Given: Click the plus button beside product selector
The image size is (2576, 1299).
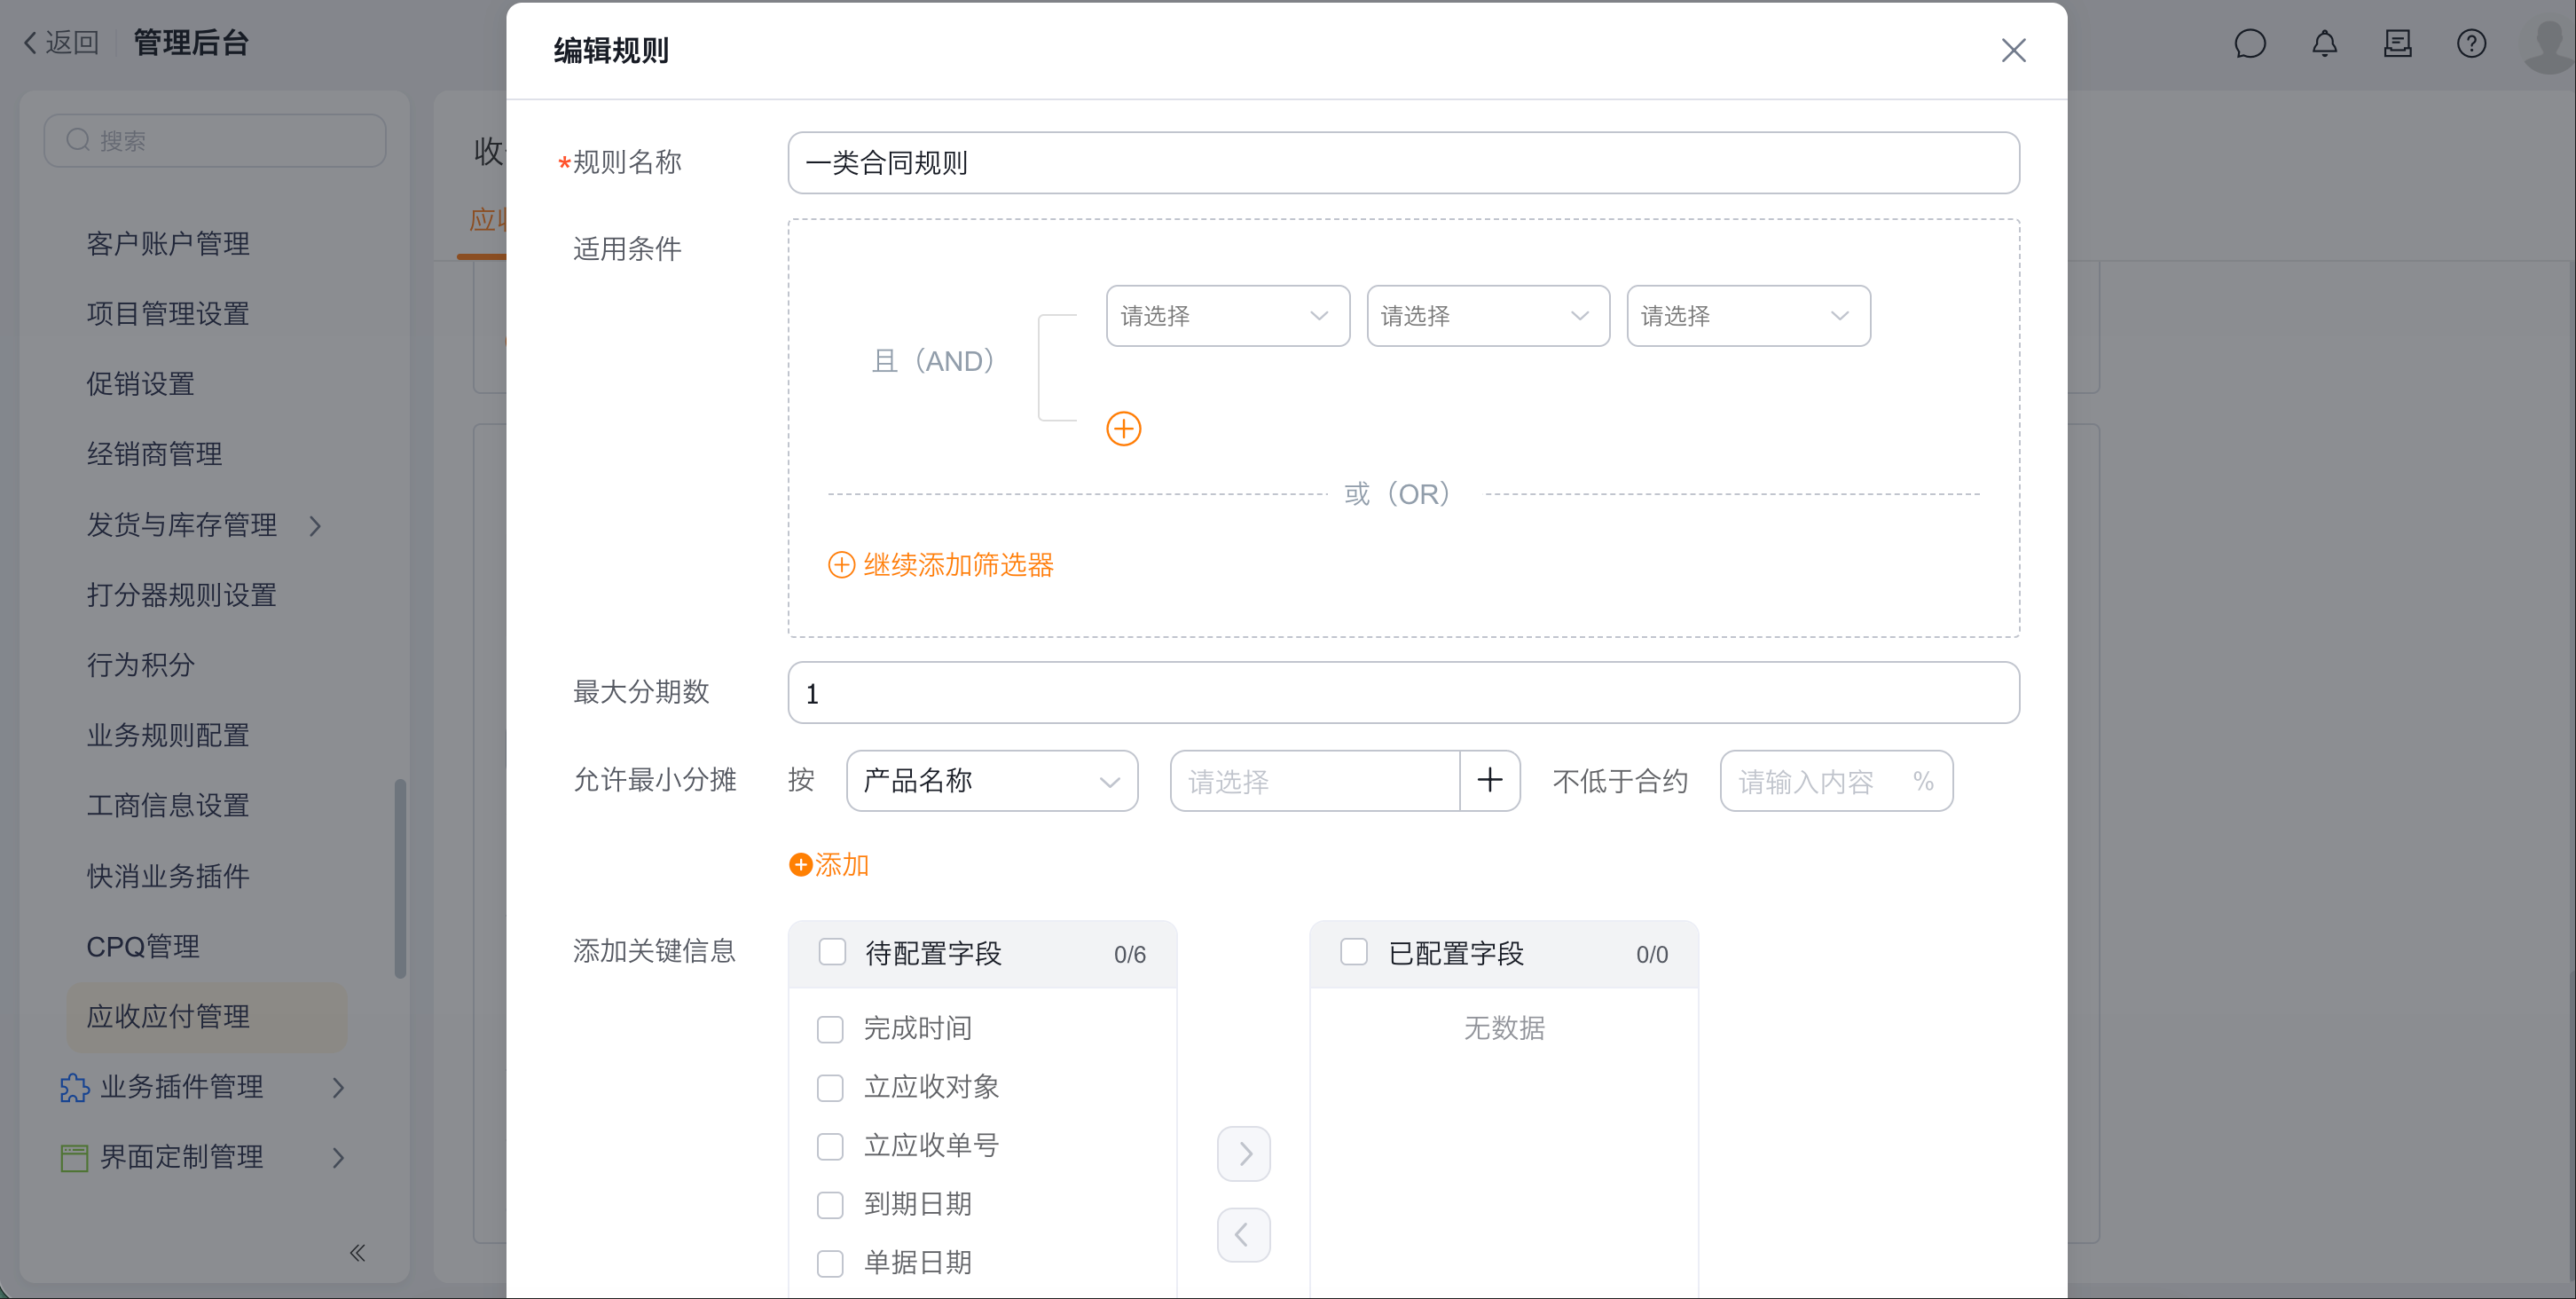Looking at the screenshot, I should click(1489, 780).
